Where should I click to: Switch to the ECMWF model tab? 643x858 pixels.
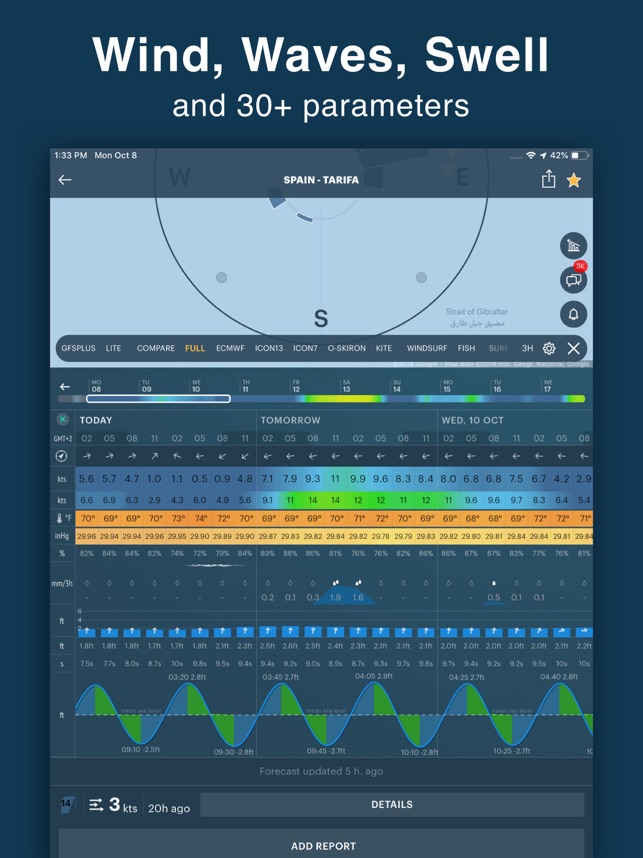[230, 348]
